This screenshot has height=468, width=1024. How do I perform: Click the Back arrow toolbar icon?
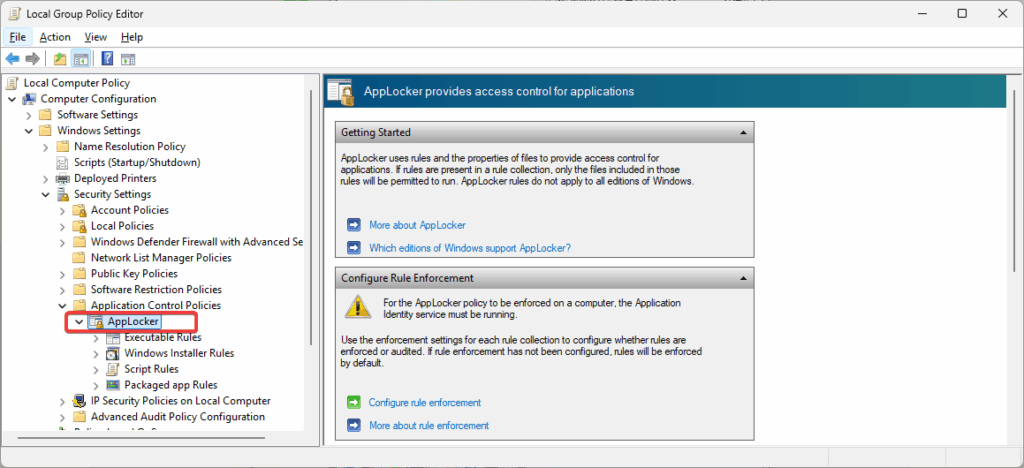click(12, 59)
